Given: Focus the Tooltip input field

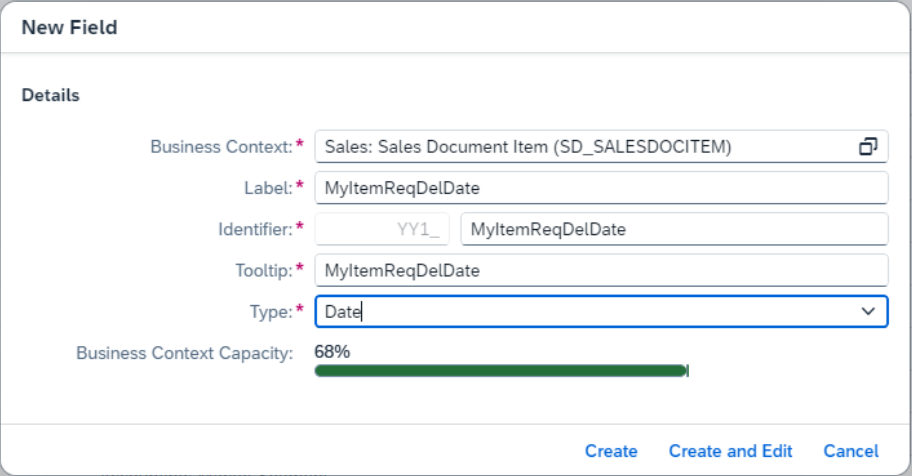Looking at the screenshot, I should (x=601, y=271).
